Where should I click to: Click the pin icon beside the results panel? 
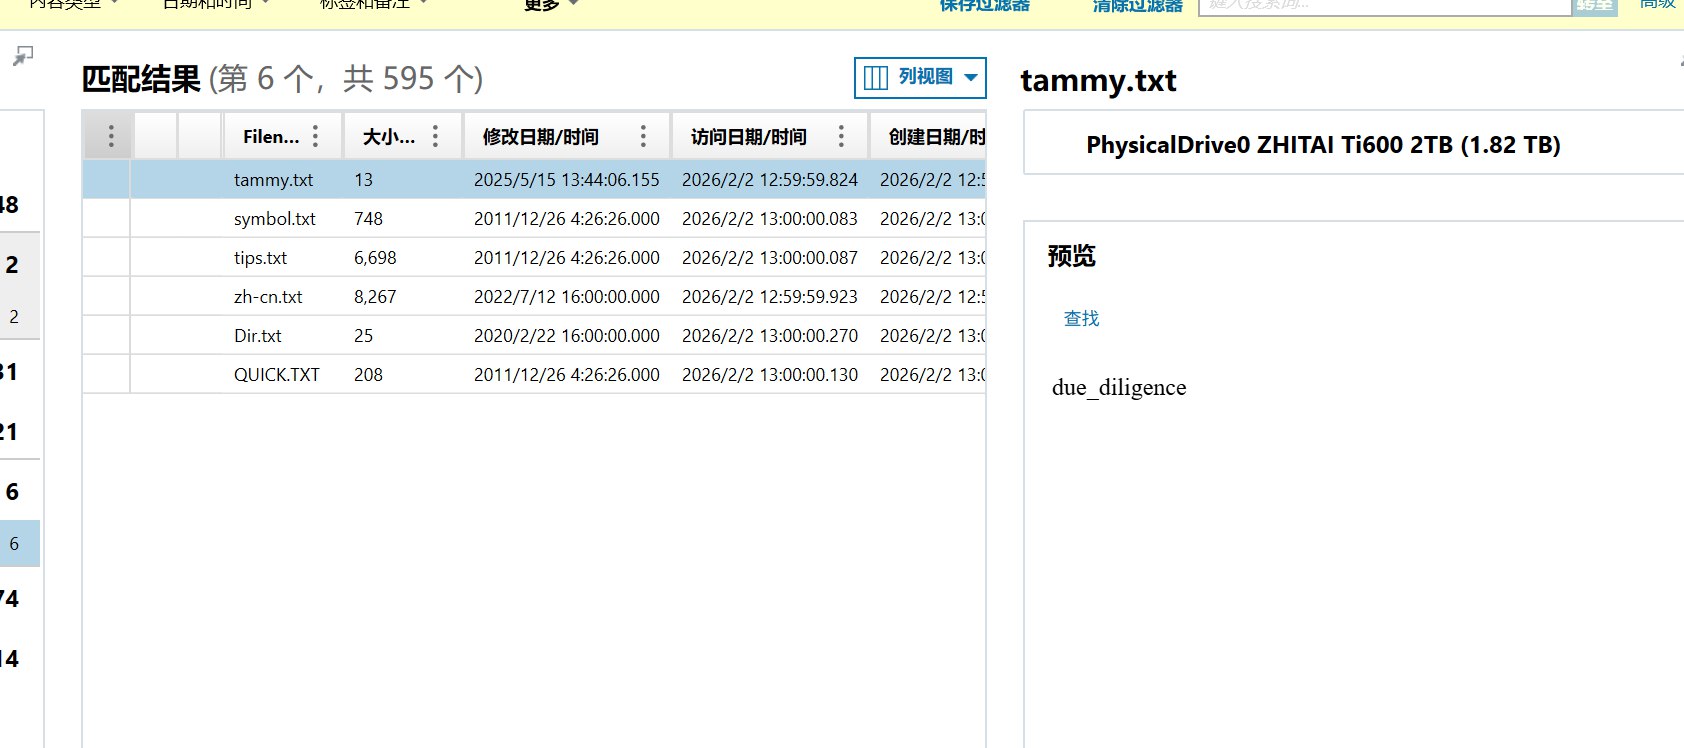22,56
